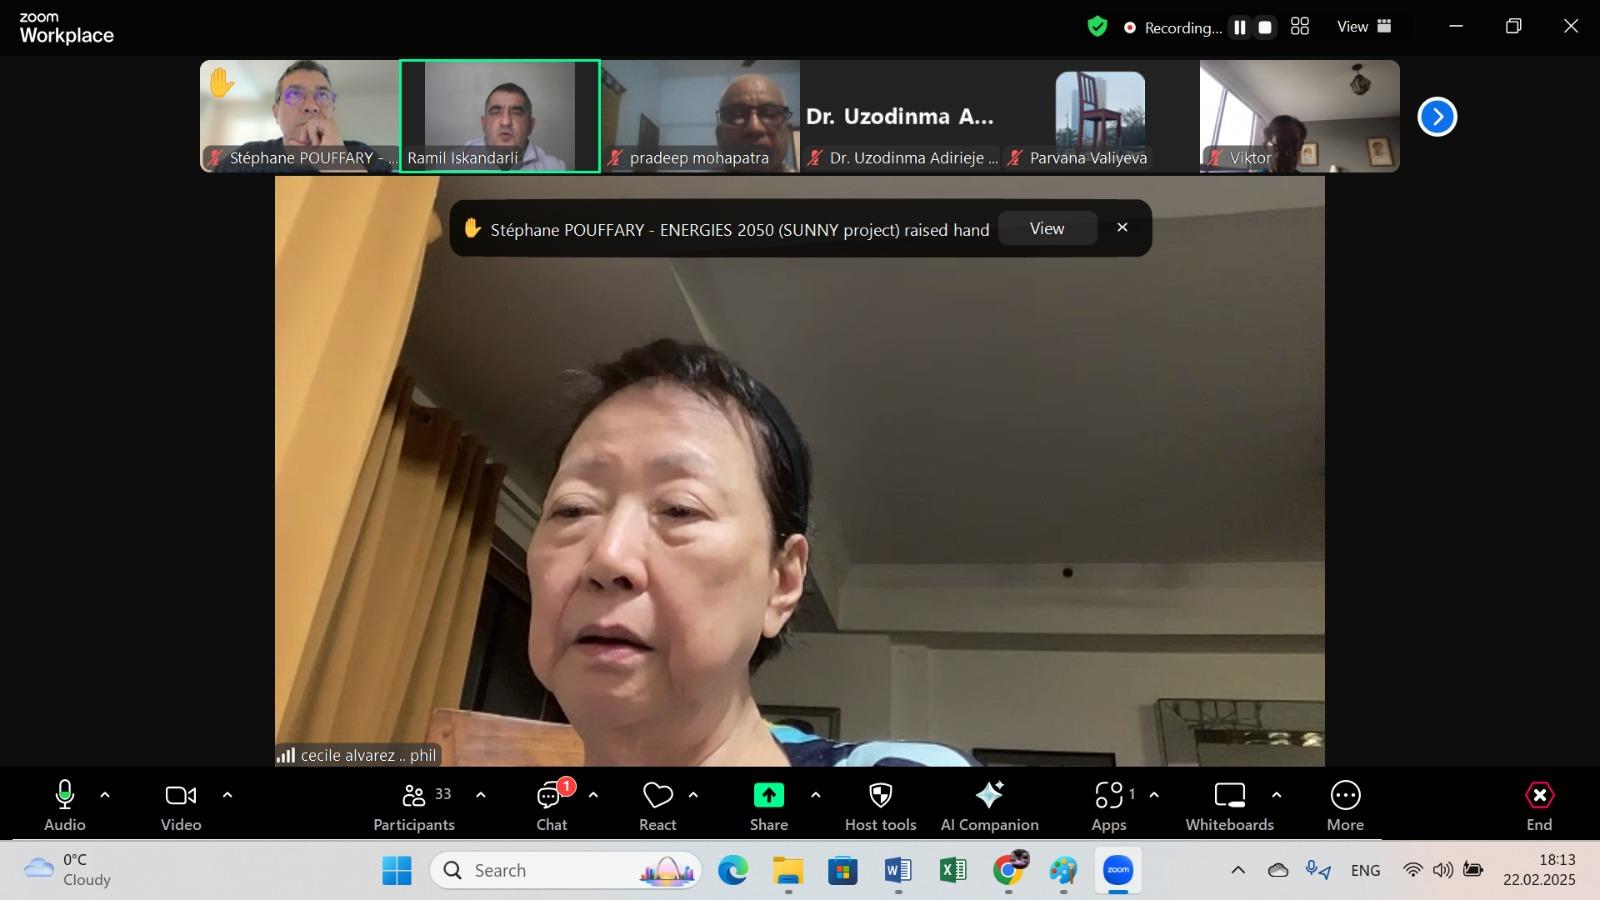Stop the recording
The width and height of the screenshot is (1600, 900).
1266,28
